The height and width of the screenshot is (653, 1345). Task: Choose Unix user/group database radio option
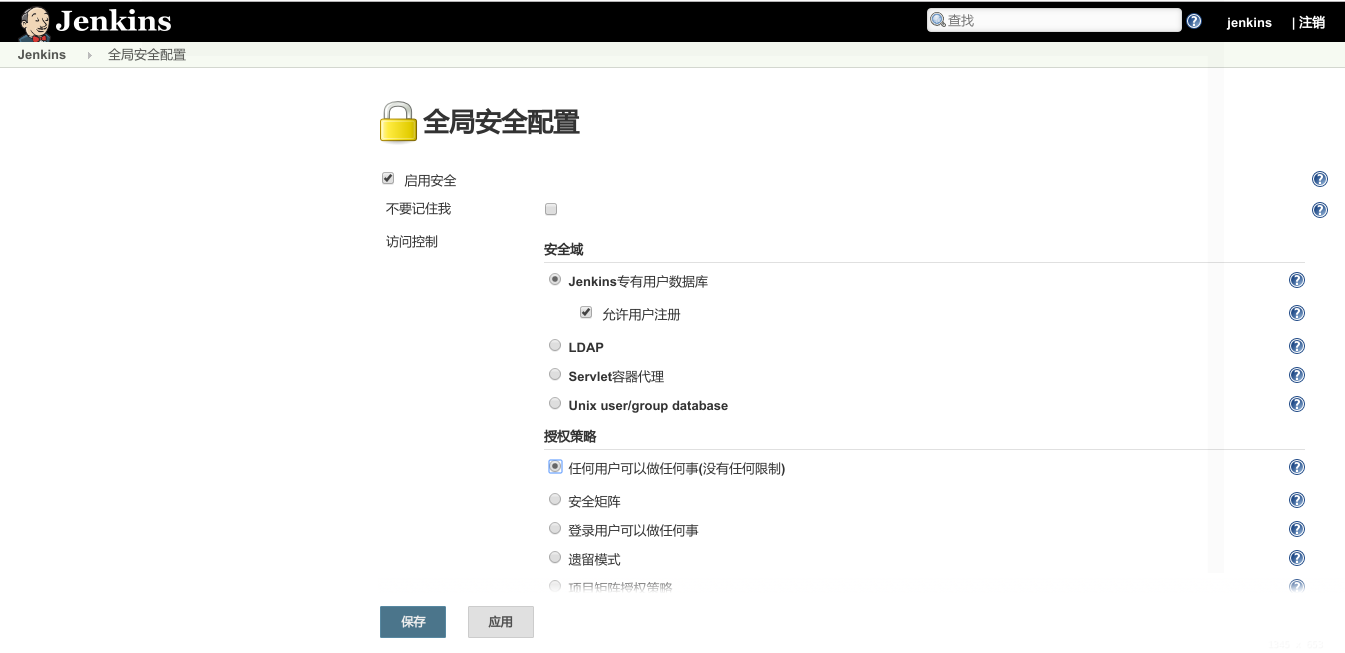(555, 404)
